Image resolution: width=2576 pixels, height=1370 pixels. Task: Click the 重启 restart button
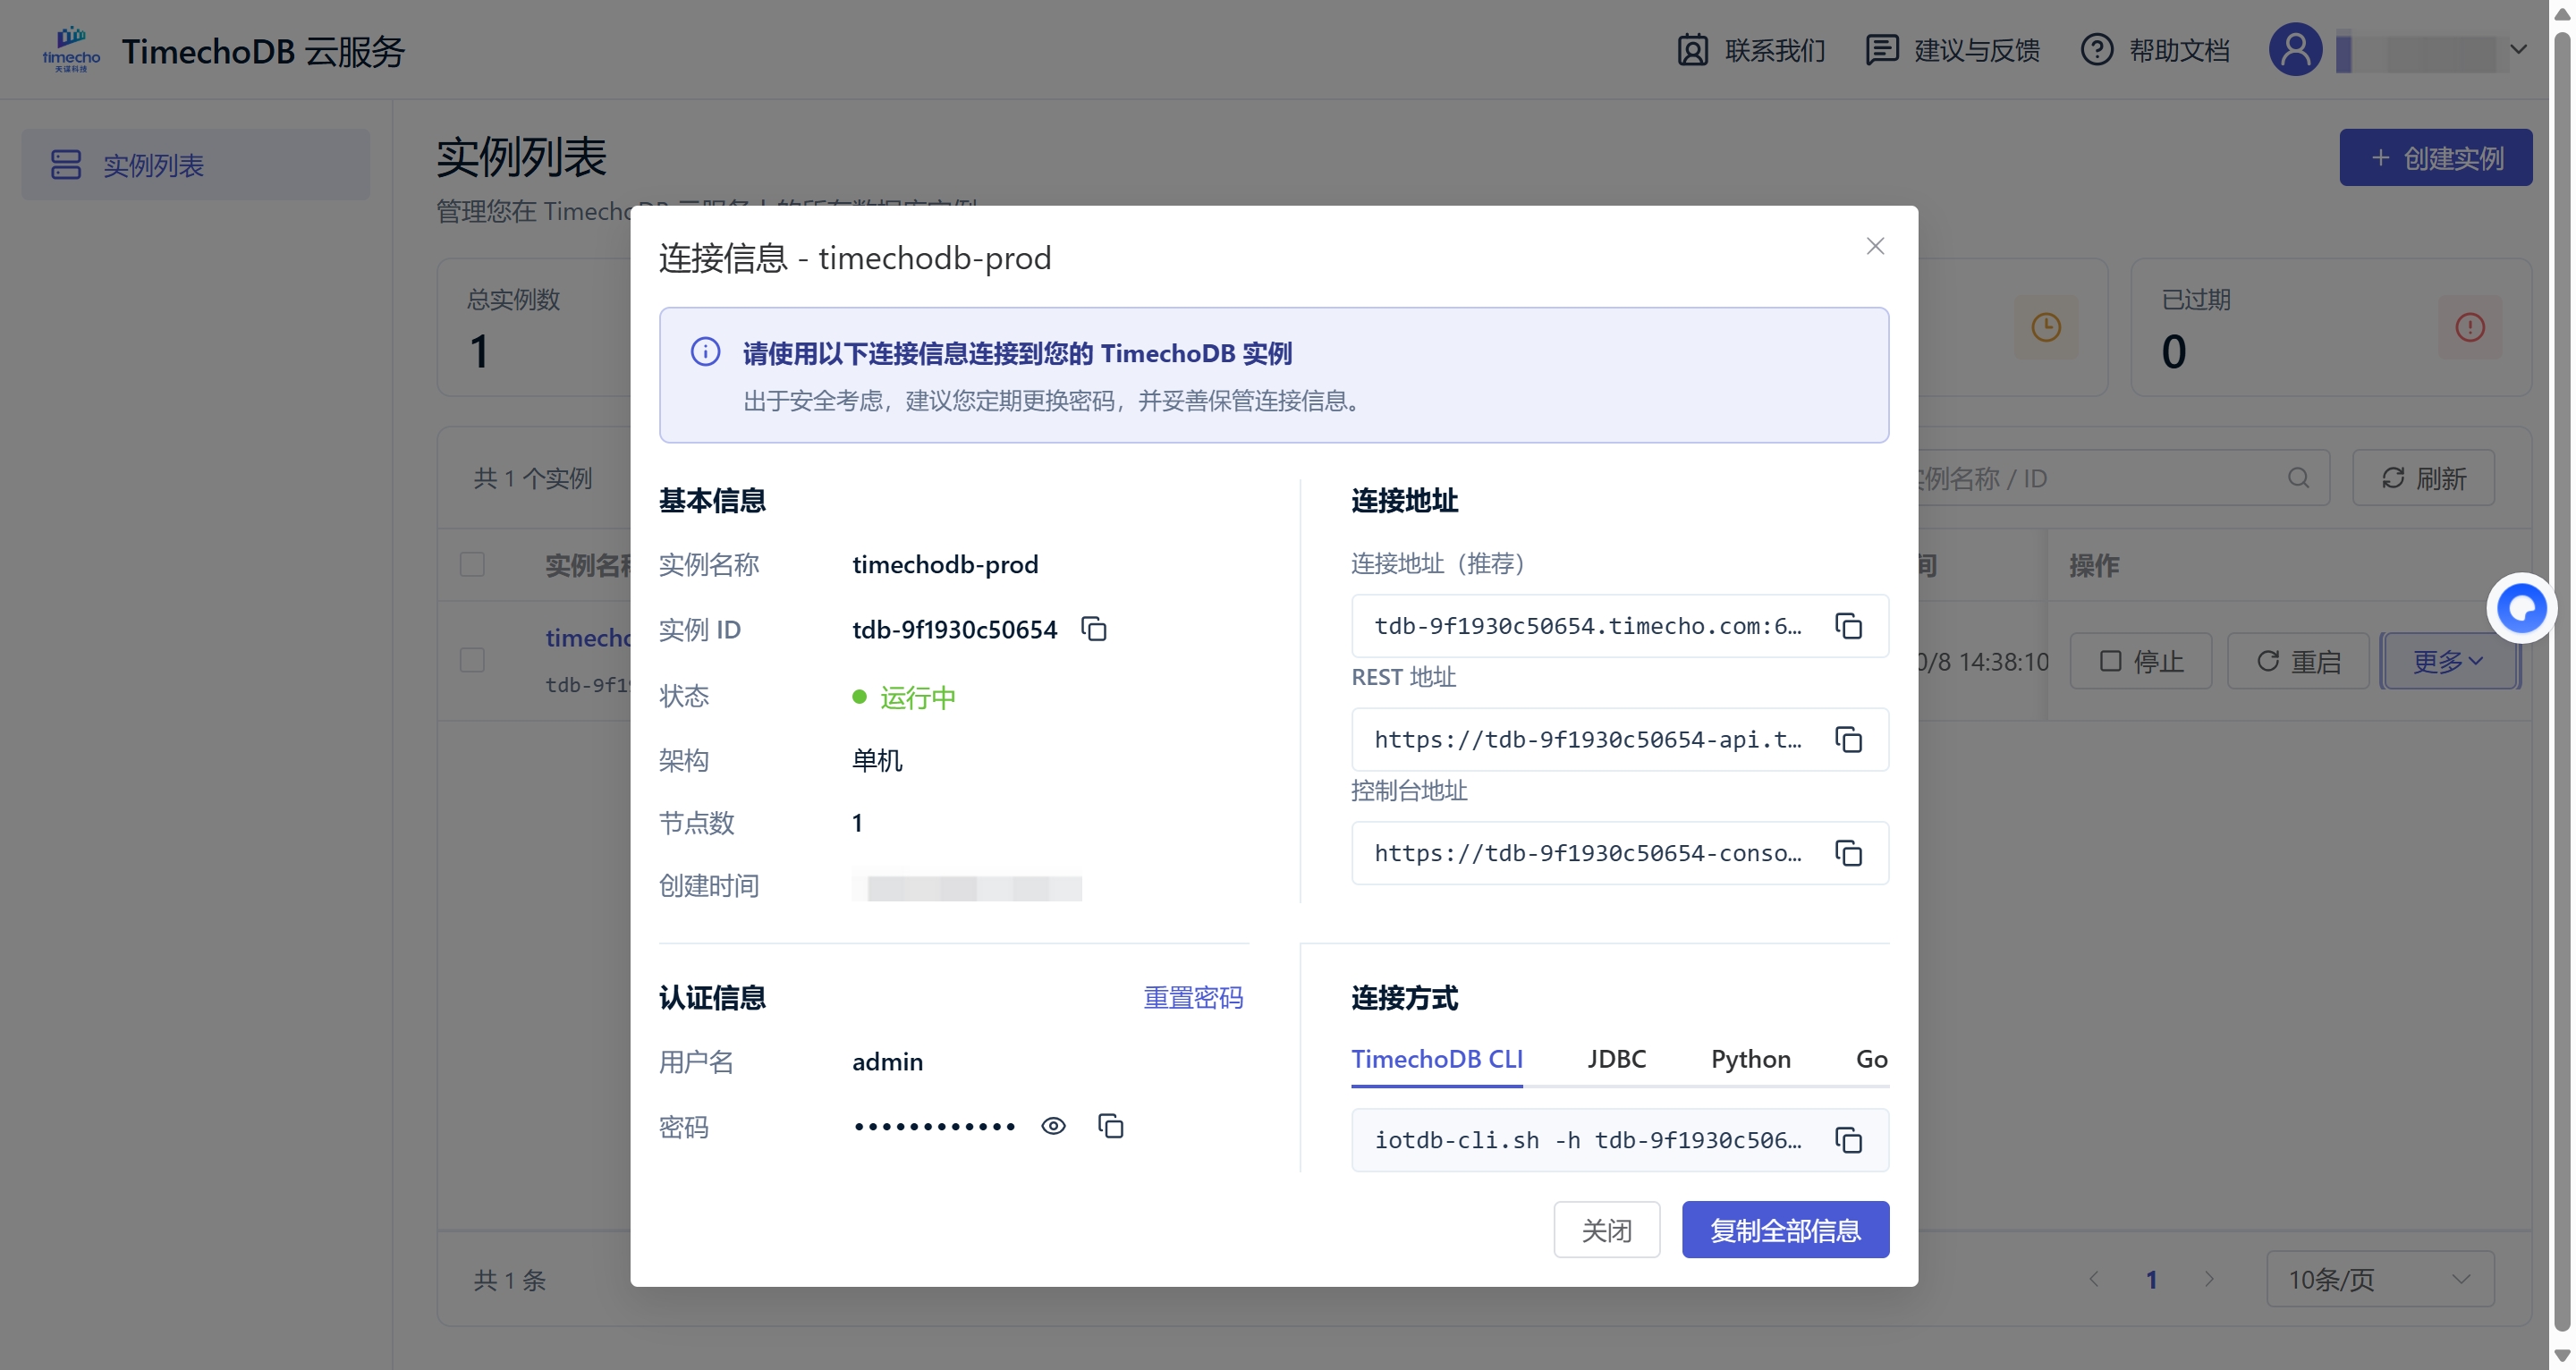2297,661
